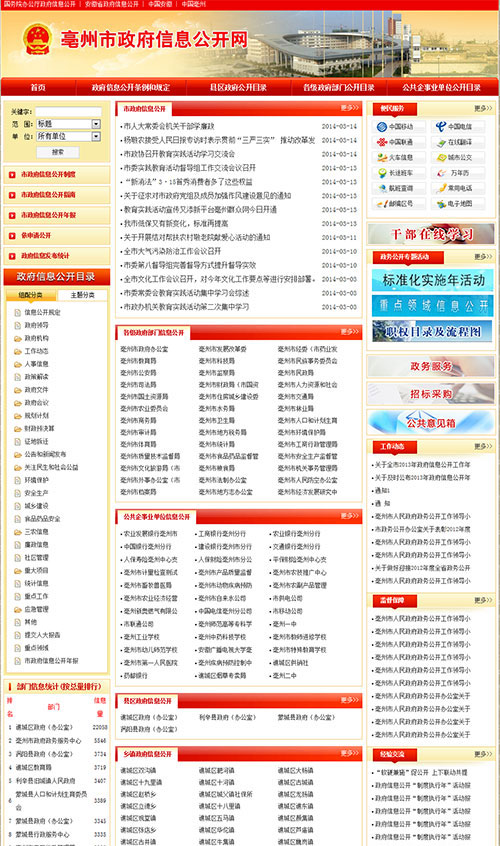
Task: Open the 公共意见箱 banner
Action: click(431, 422)
